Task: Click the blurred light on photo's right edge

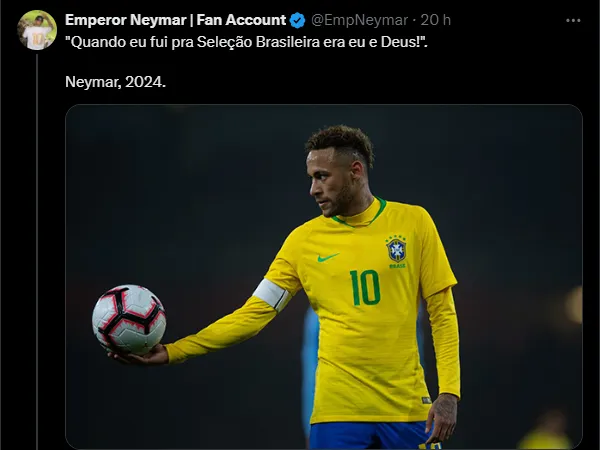Action: [x=573, y=305]
